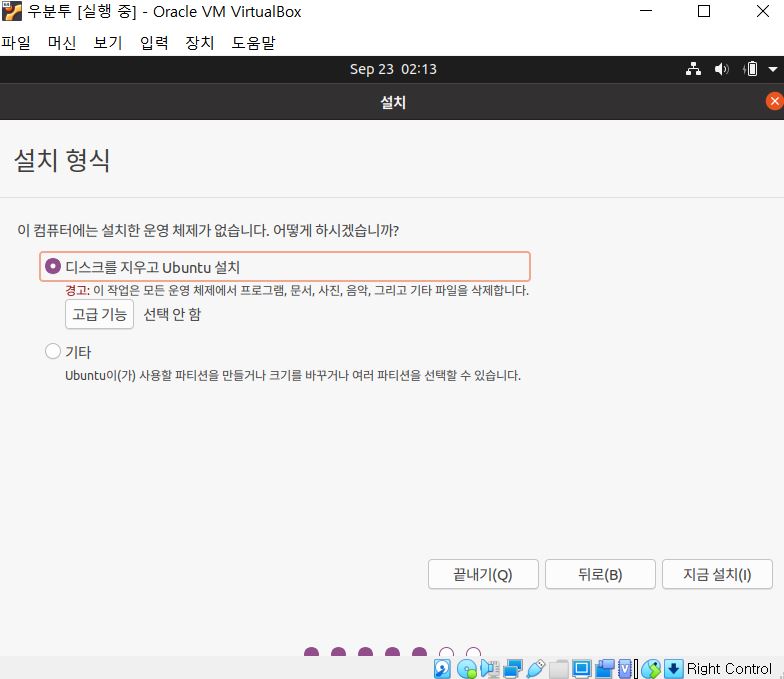Click the Right Control host key label
Image resolution: width=784 pixels, height=679 pixels.
(x=729, y=668)
